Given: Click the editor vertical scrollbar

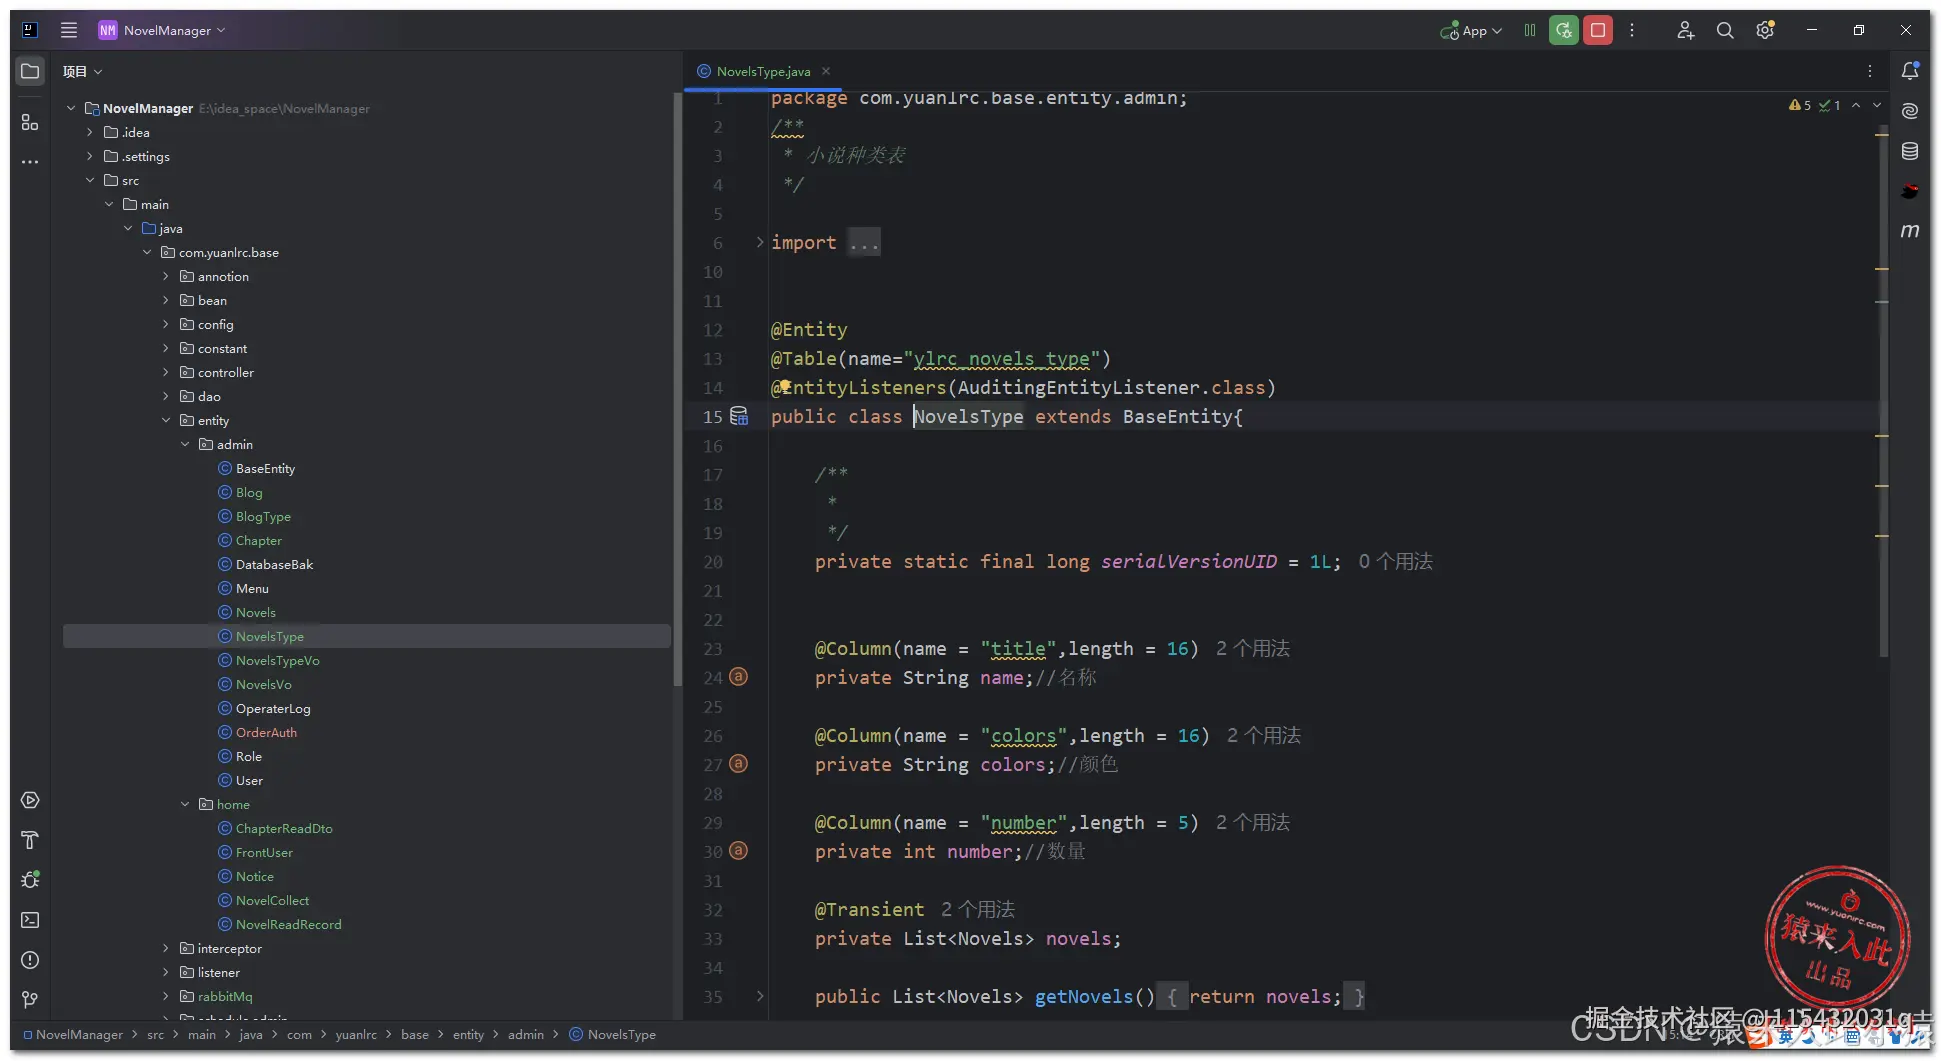Looking at the screenshot, I should tap(1884, 393).
